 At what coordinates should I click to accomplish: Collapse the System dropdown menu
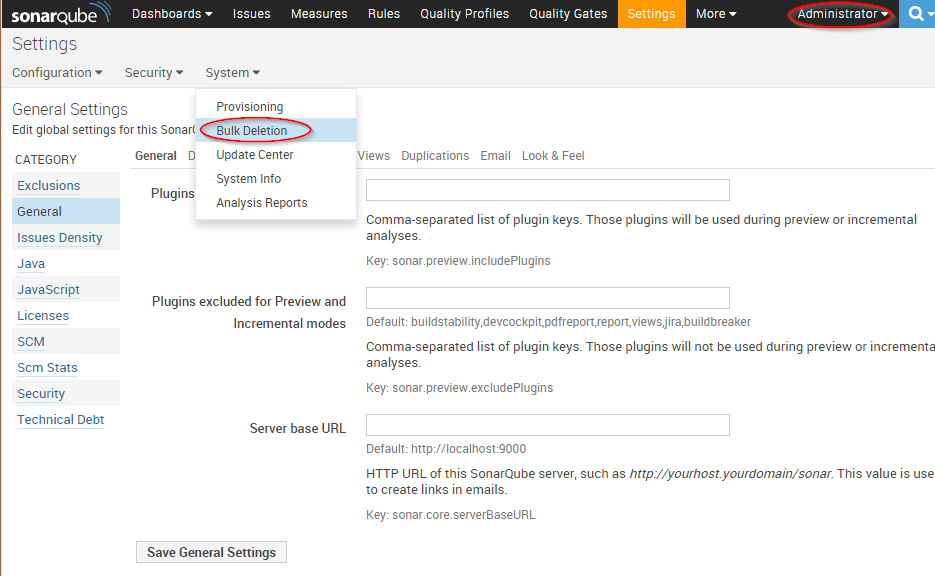[233, 73]
